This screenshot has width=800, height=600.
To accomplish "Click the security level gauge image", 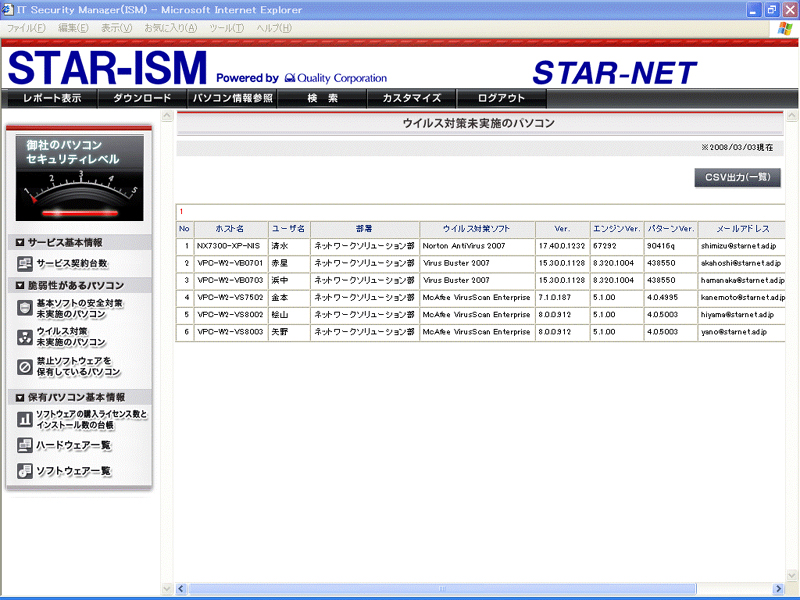I will click(x=80, y=178).
